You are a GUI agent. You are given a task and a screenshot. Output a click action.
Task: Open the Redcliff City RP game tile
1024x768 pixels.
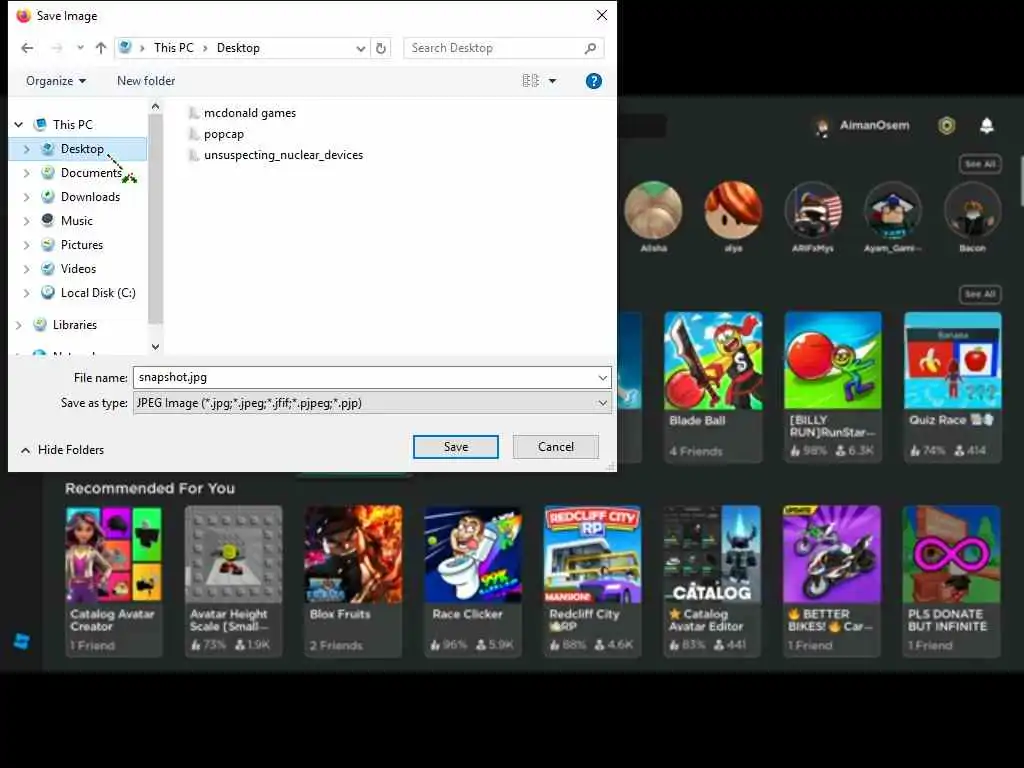(x=592, y=581)
